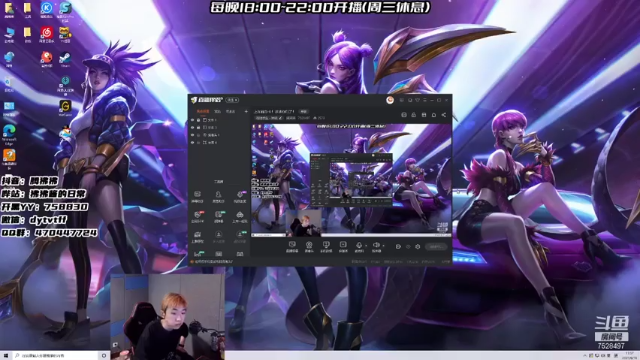Toggle eye icon of second source row
The width and height of the screenshot is (640, 360).
[193, 127]
